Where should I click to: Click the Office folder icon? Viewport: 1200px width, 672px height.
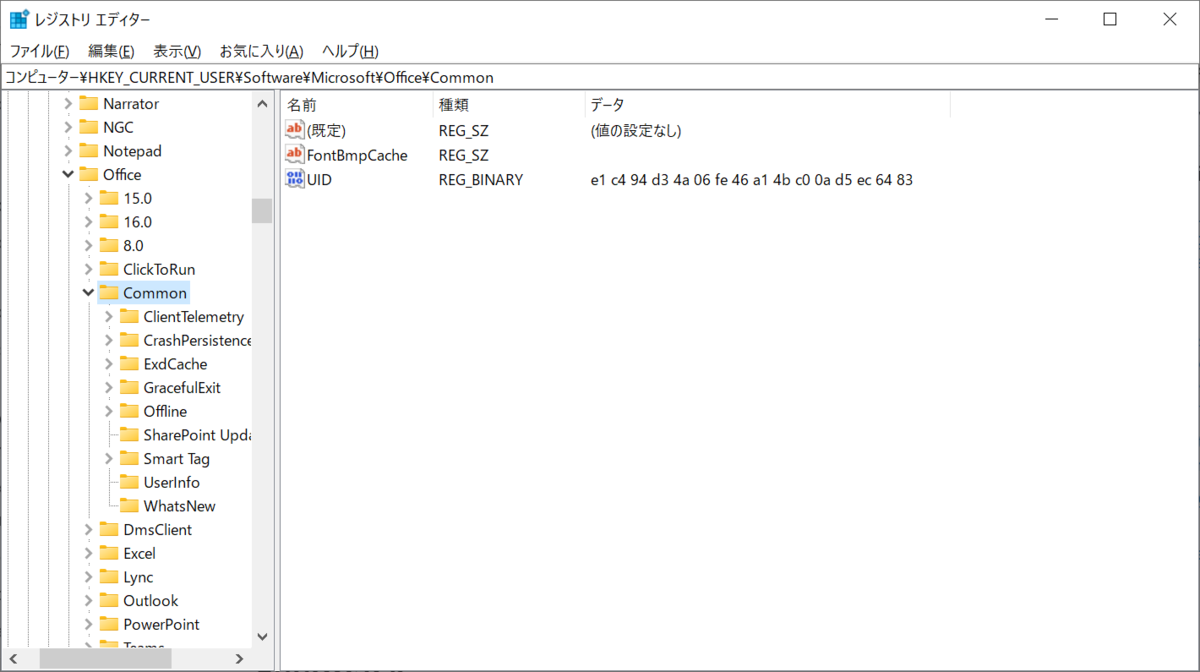click(x=88, y=174)
